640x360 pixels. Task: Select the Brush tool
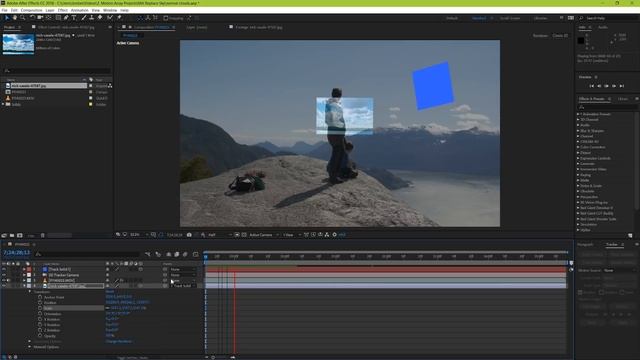[84, 18]
